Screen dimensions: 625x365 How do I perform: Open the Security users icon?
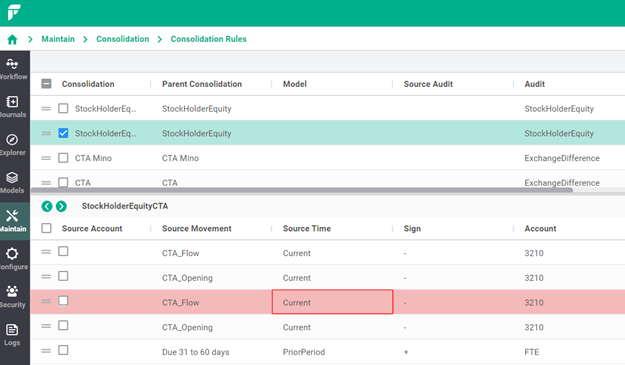pyautogui.click(x=12, y=291)
